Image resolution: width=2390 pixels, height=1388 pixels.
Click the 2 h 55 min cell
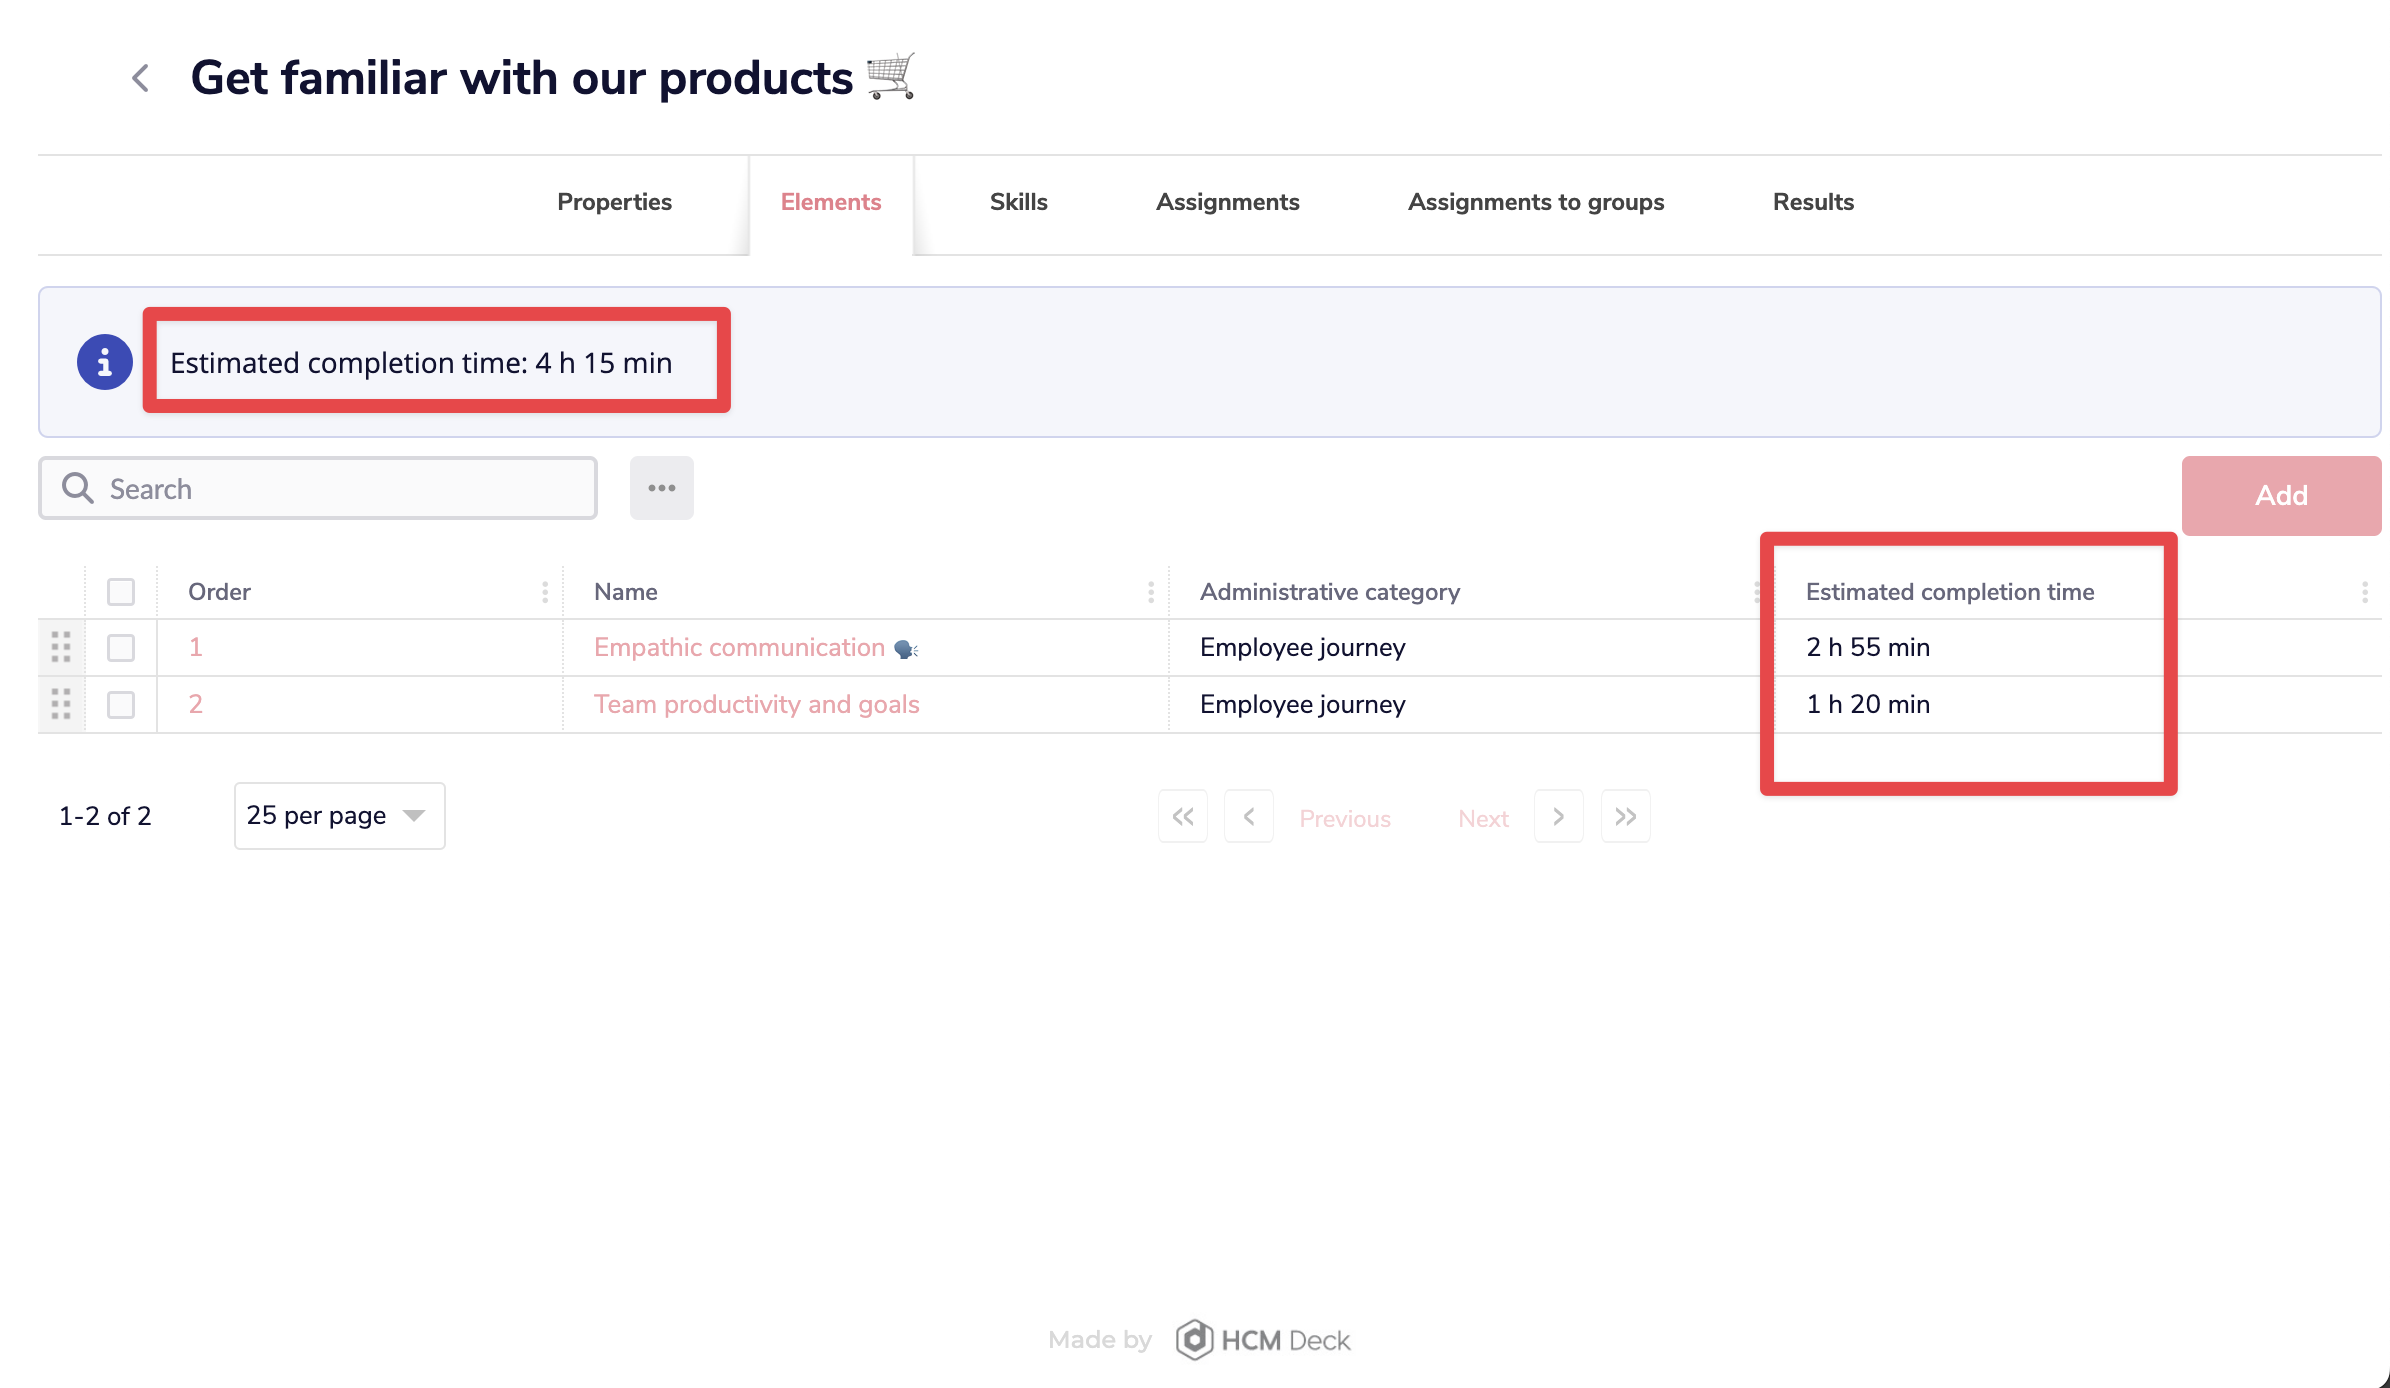pos(1868,648)
